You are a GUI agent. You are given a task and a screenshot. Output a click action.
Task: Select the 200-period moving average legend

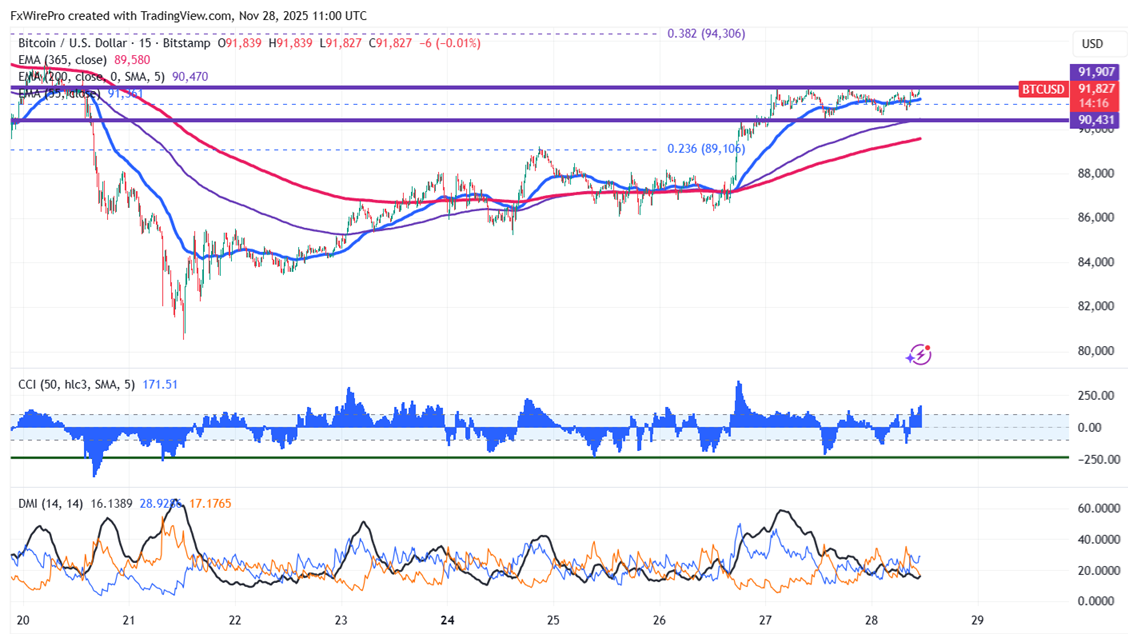coord(91,76)
